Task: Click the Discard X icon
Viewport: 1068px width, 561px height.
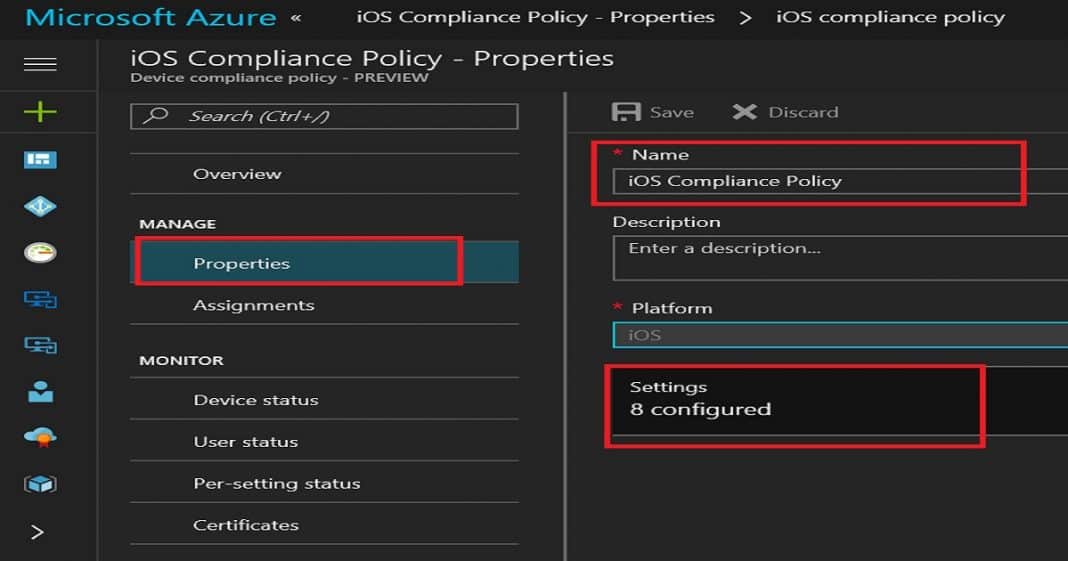Action: pos(744,112)
